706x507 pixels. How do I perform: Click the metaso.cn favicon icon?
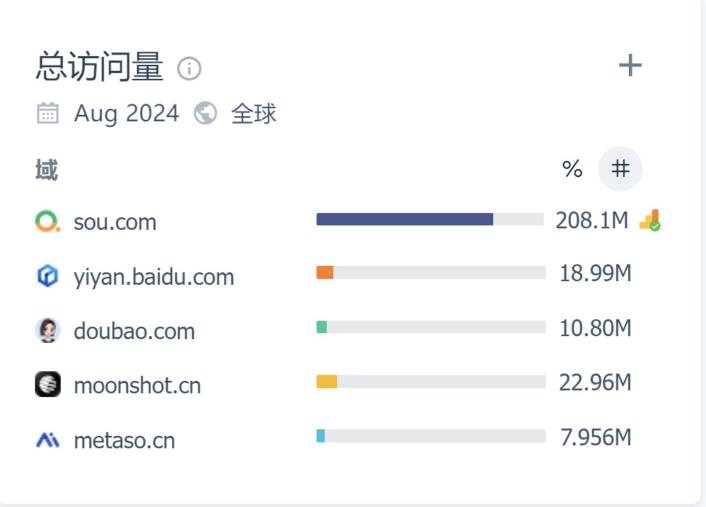[x=47, y=439]
